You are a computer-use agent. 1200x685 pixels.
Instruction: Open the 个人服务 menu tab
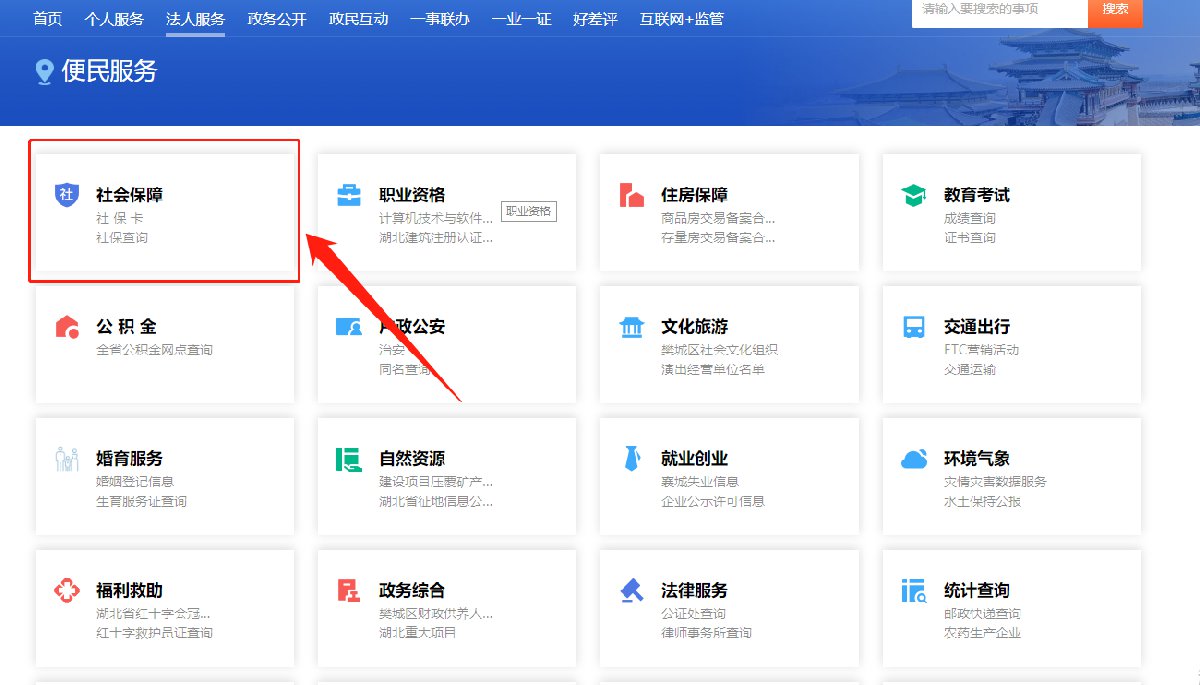(x=114, y=19)
